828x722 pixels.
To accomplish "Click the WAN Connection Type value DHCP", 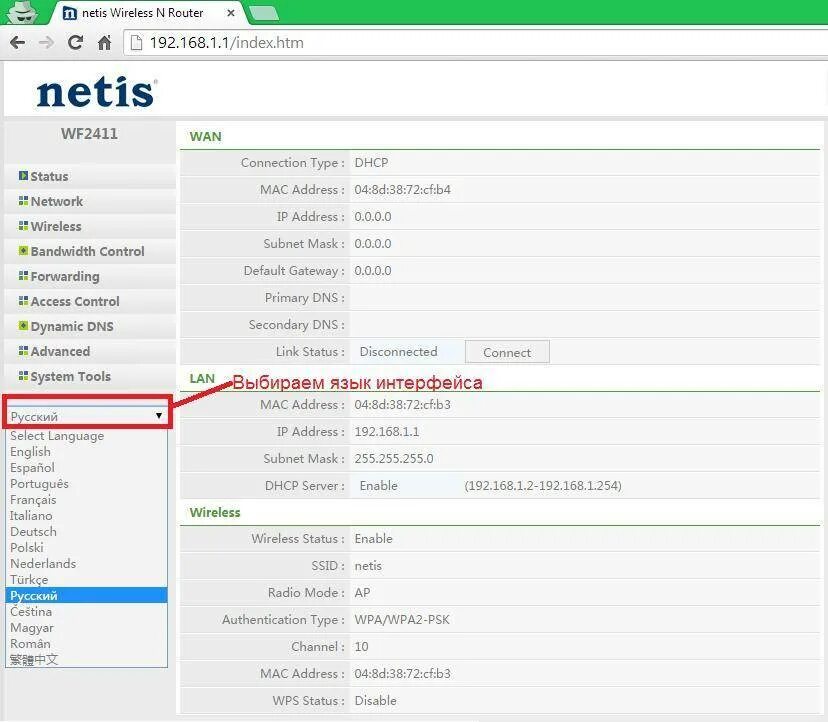I will click(x=371, y=163).
